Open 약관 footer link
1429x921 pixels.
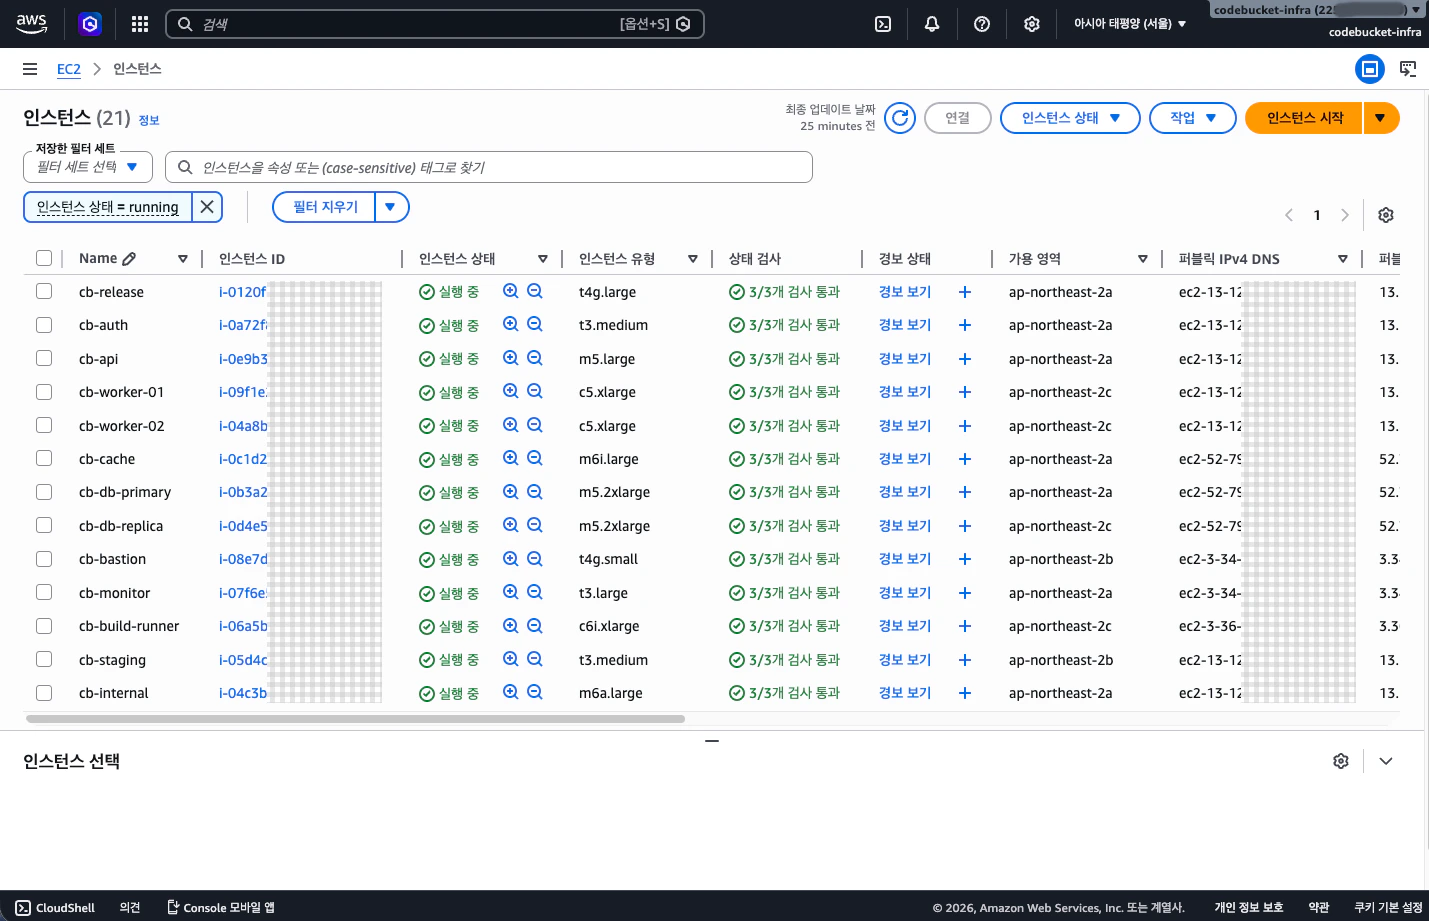1319,908
